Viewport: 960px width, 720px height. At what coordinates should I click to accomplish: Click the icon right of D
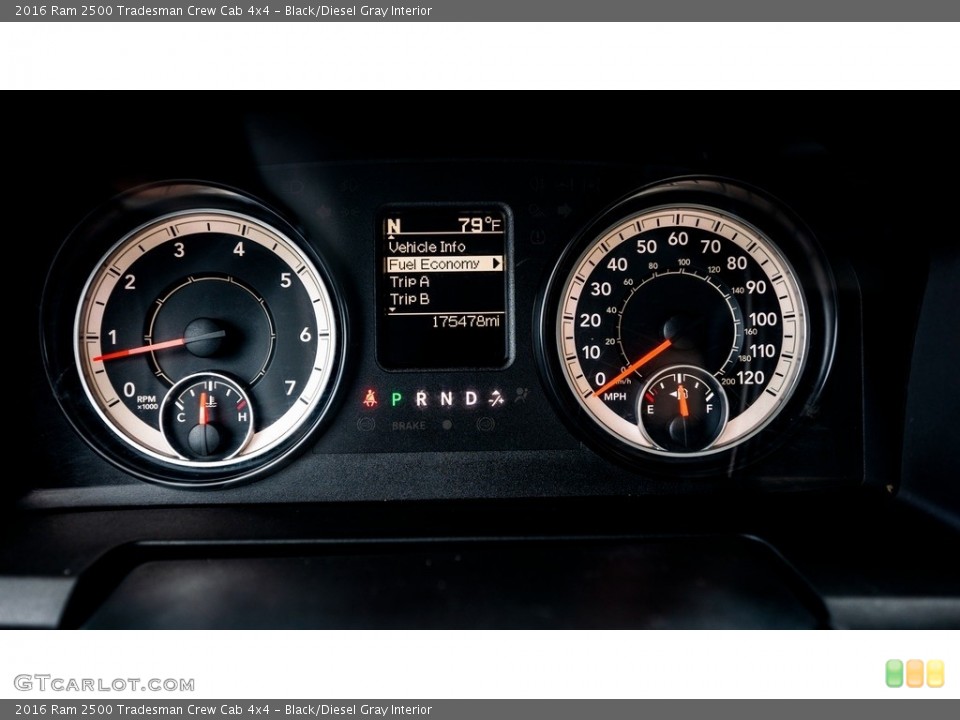pos(496,399)
